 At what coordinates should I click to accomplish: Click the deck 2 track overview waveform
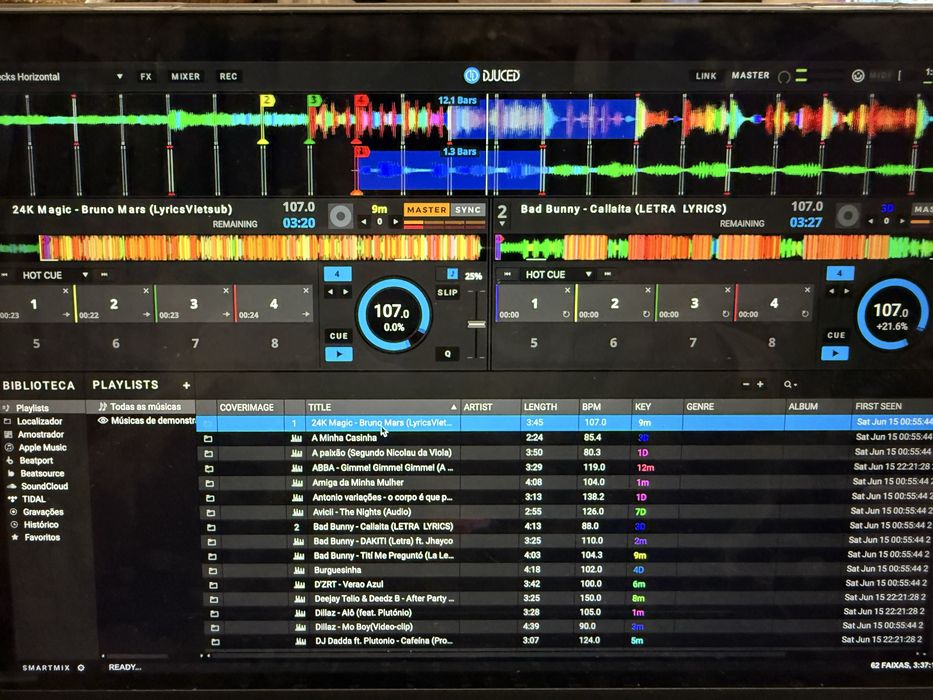[714, 246]
